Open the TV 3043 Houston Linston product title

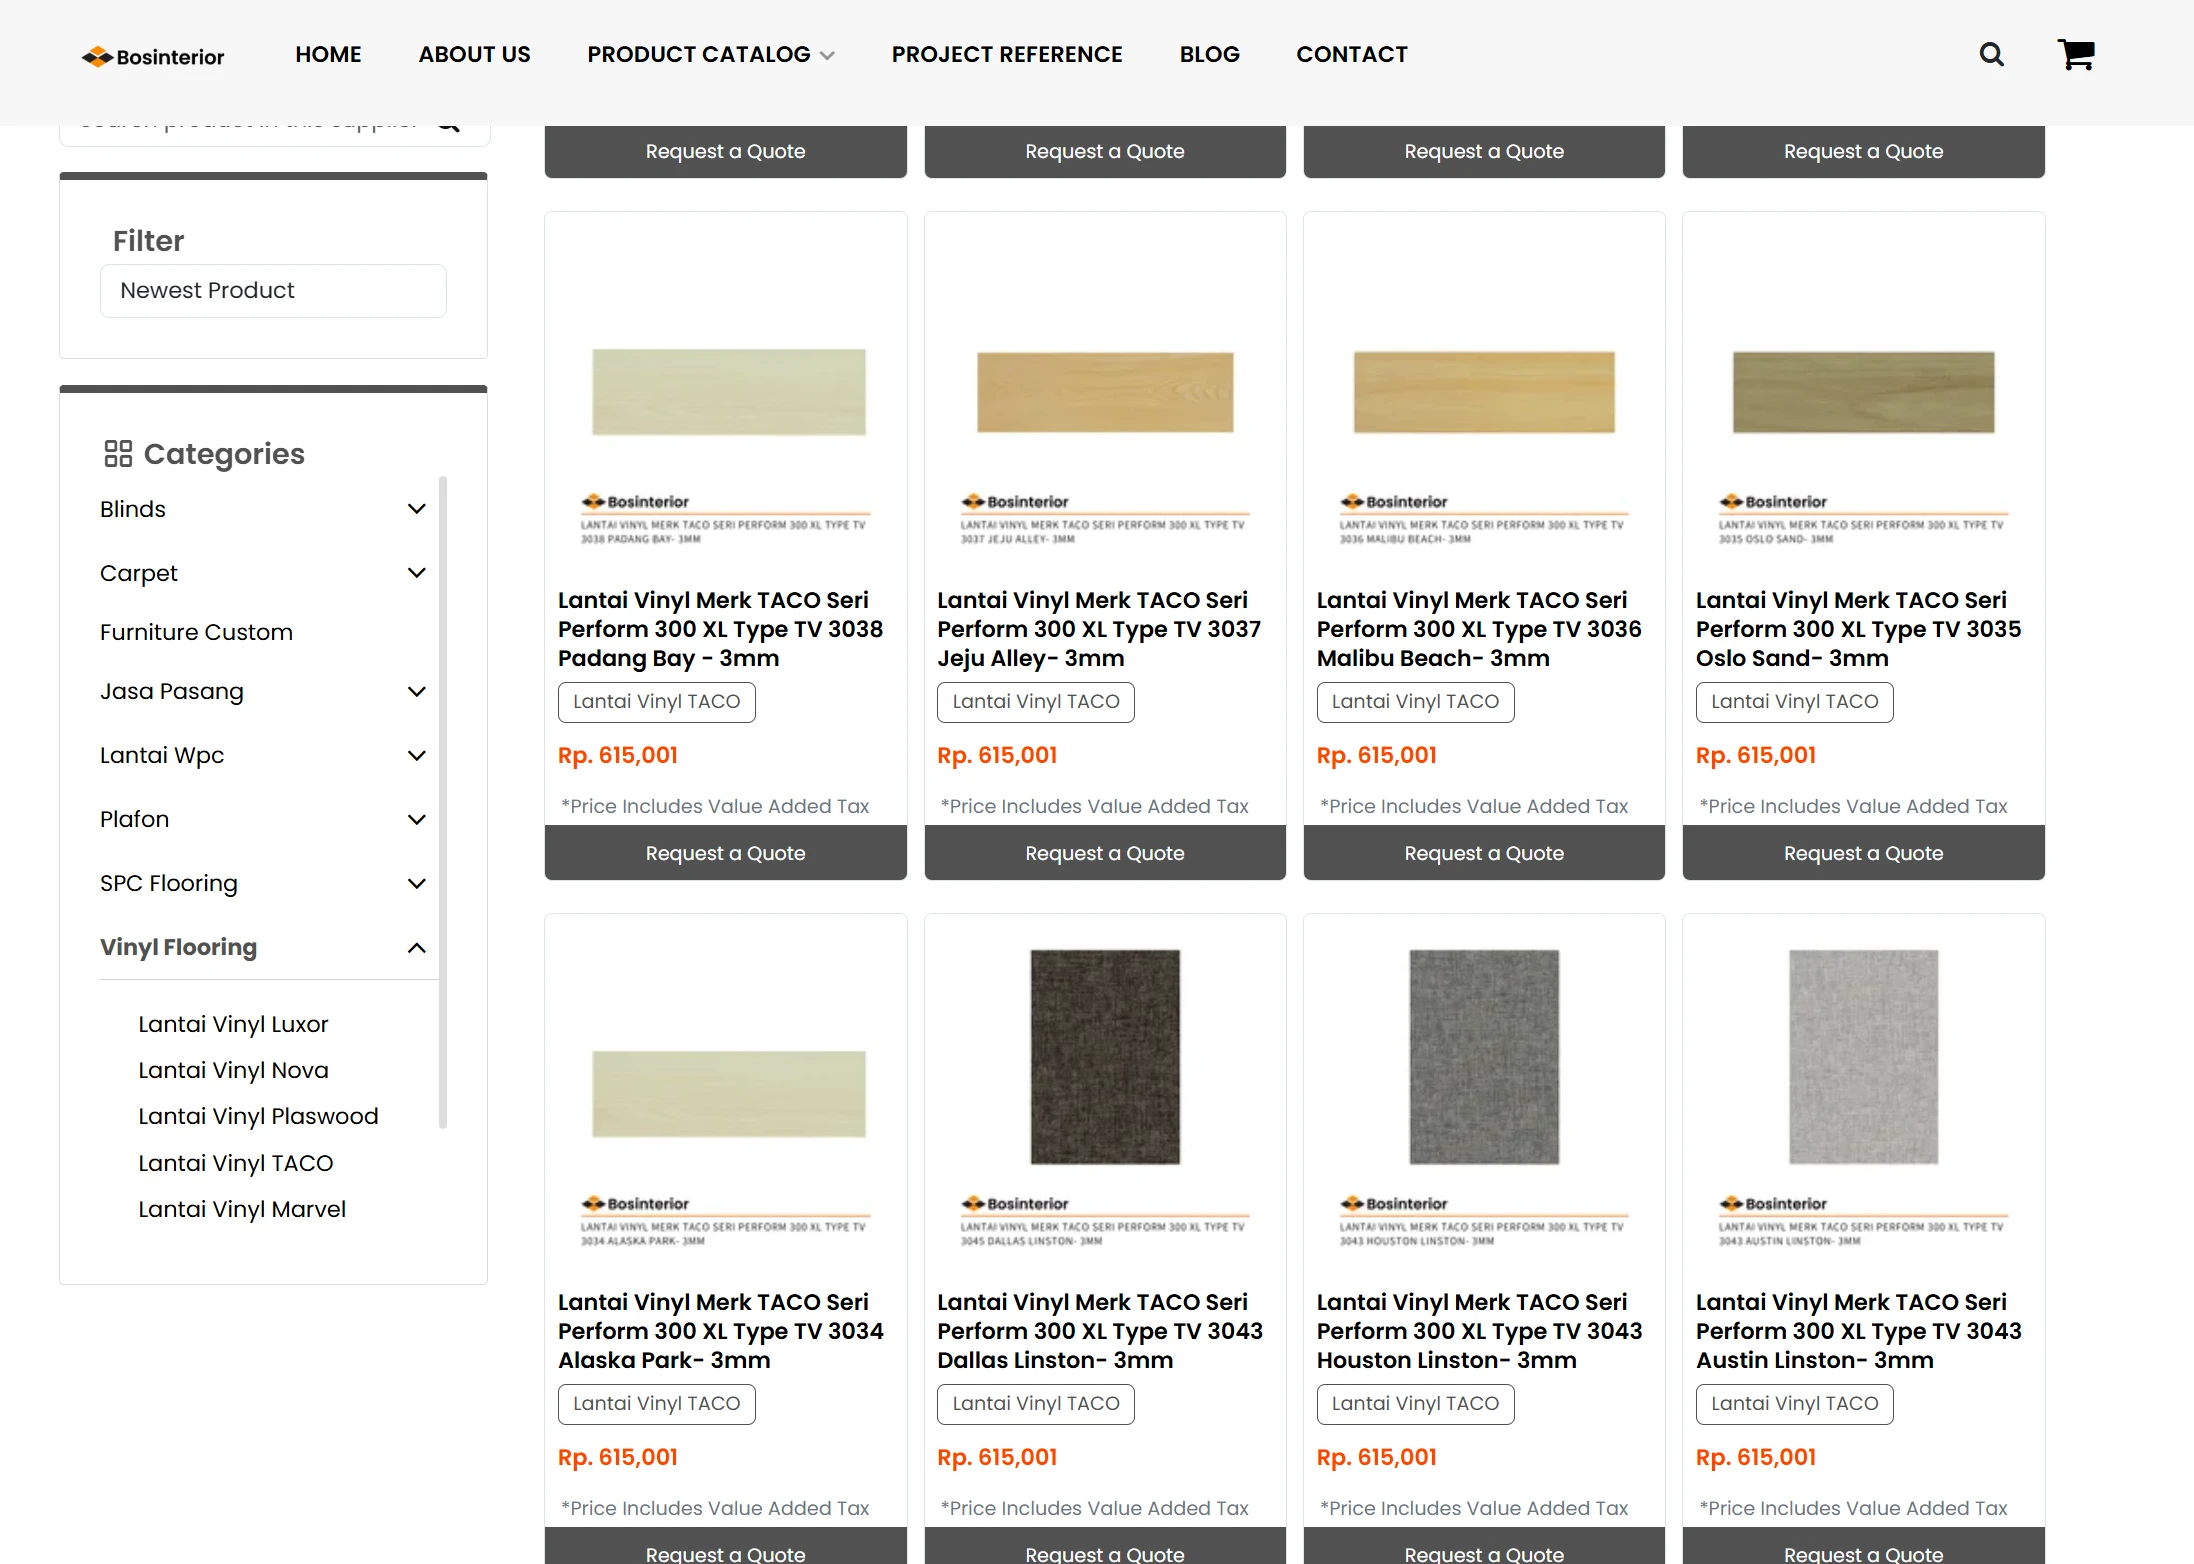(1479, 1331)
